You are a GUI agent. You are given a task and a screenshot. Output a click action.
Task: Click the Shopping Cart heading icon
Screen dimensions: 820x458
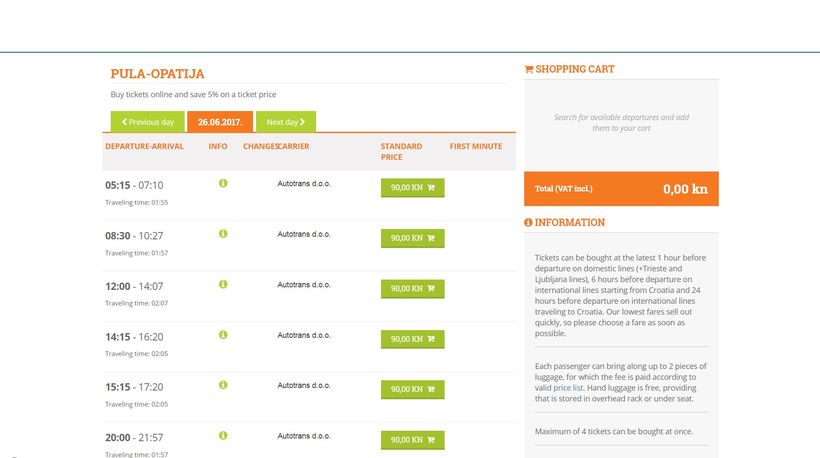click(x=529, y=70)
